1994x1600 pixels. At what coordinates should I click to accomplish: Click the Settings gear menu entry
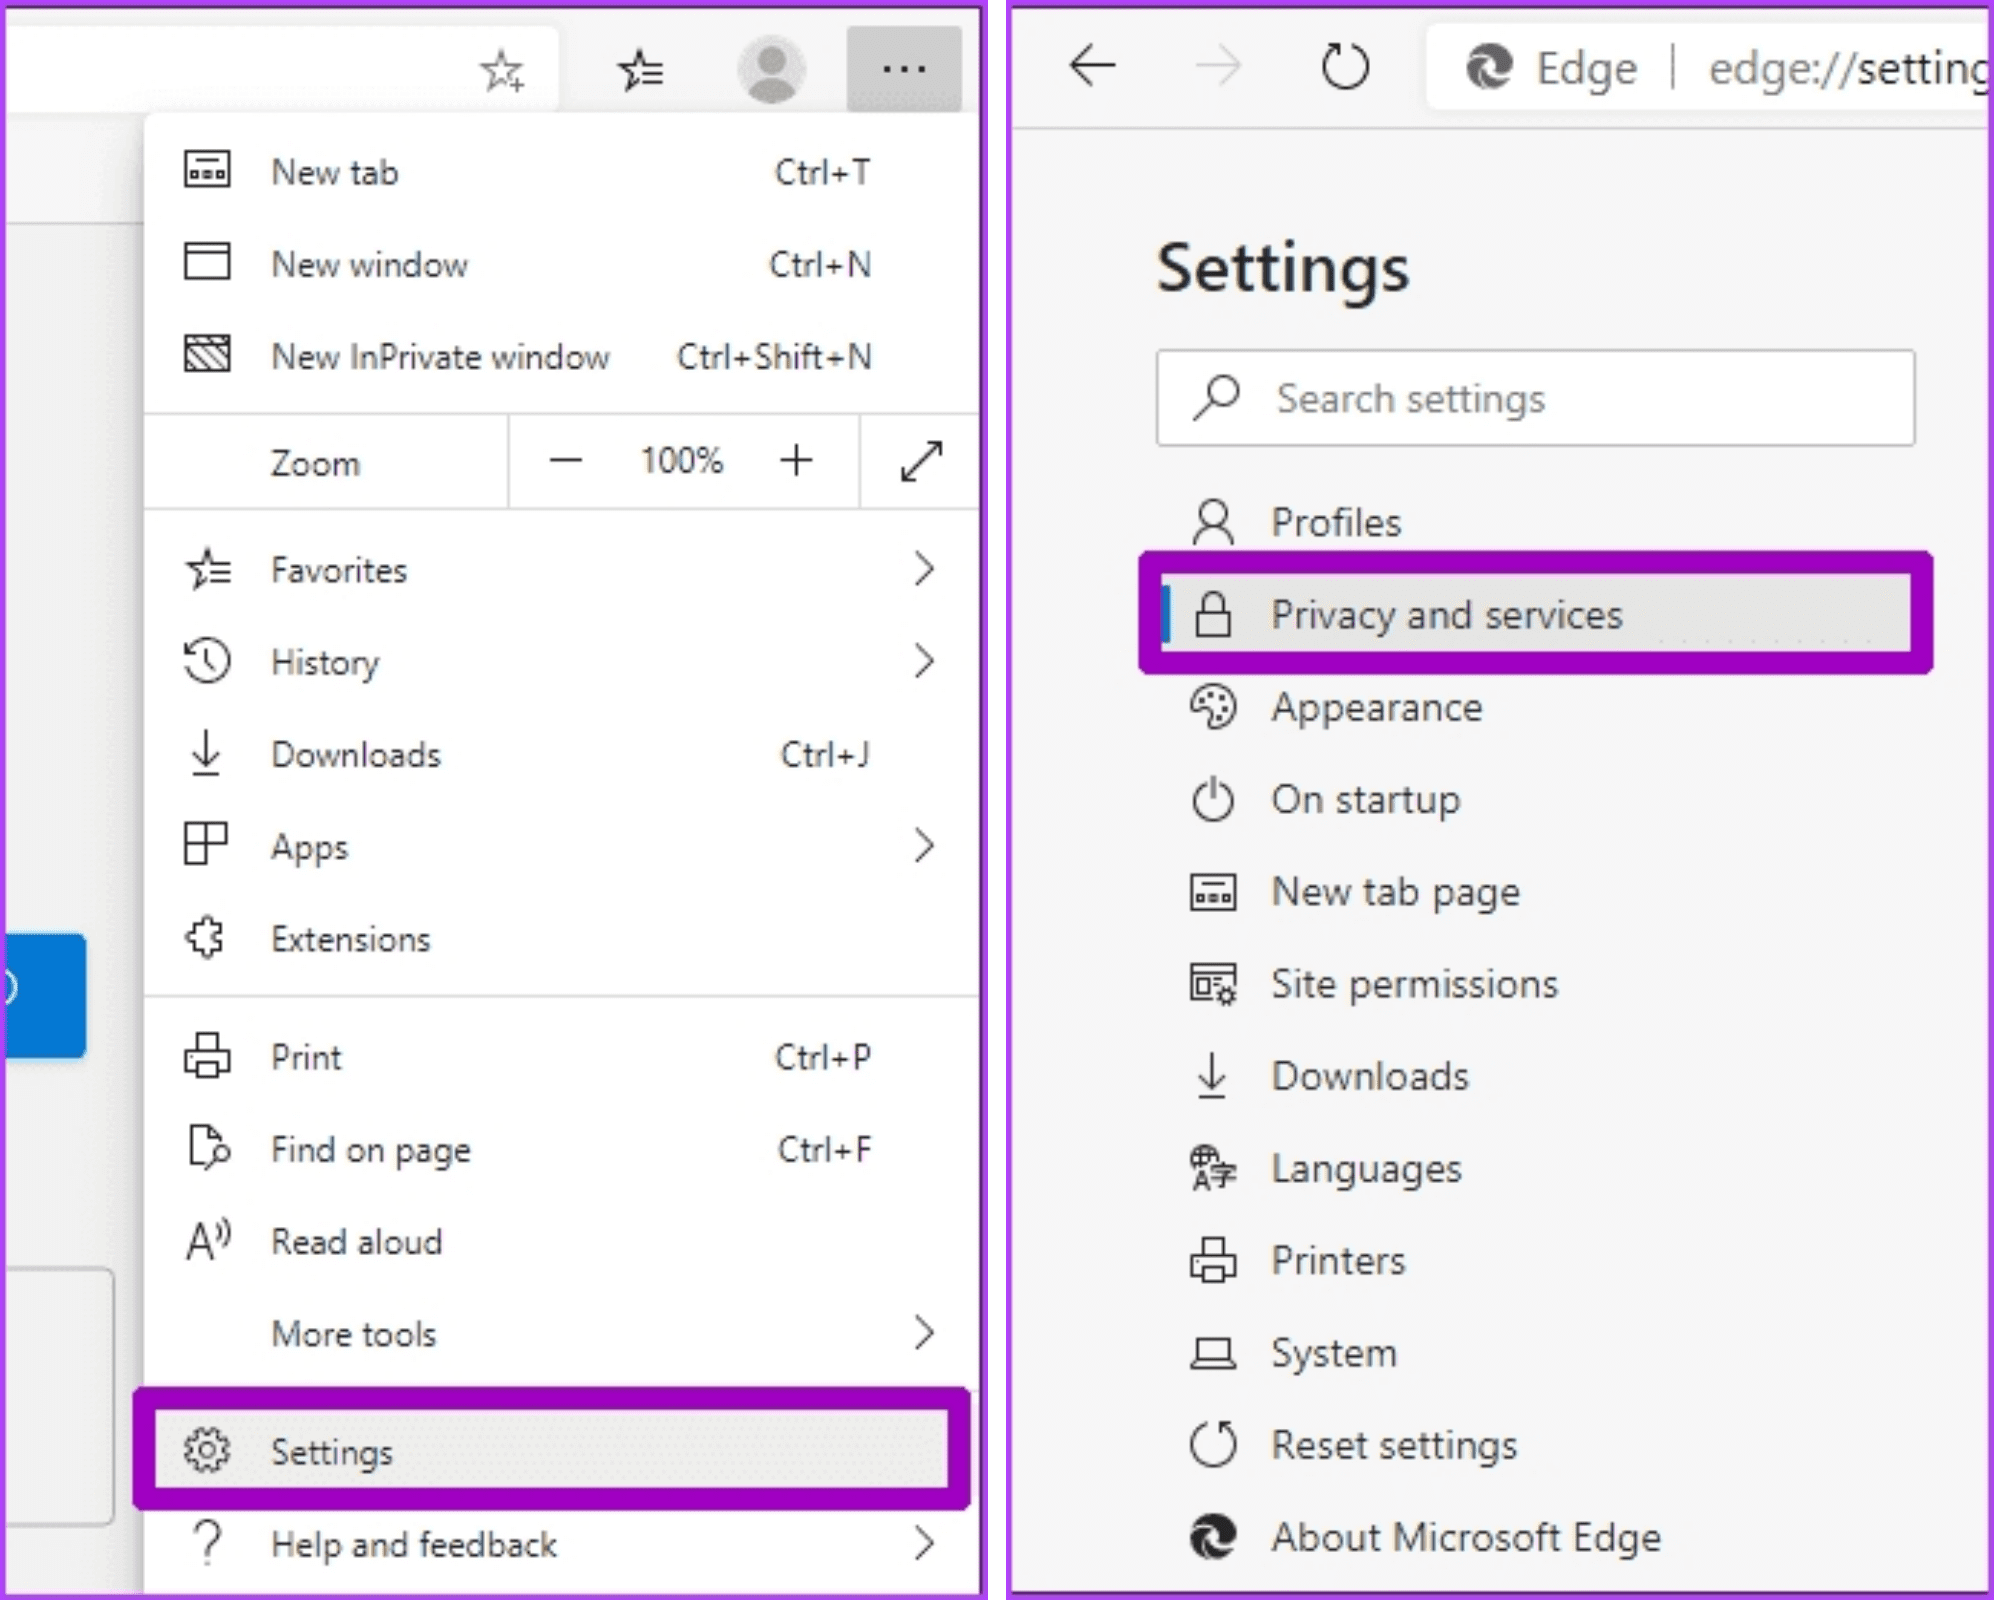(x=550, y=1451)
